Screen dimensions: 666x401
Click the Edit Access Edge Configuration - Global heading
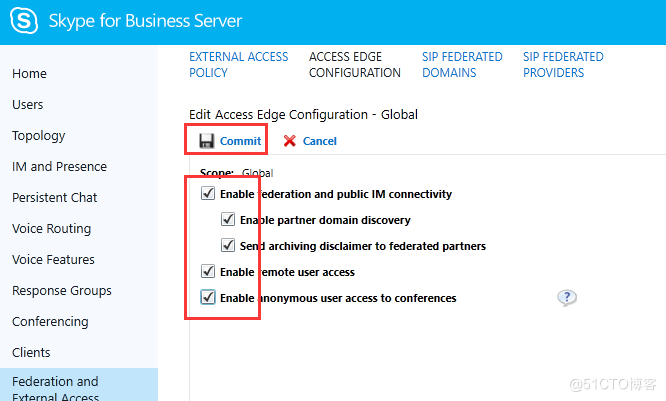coord(303,115)
